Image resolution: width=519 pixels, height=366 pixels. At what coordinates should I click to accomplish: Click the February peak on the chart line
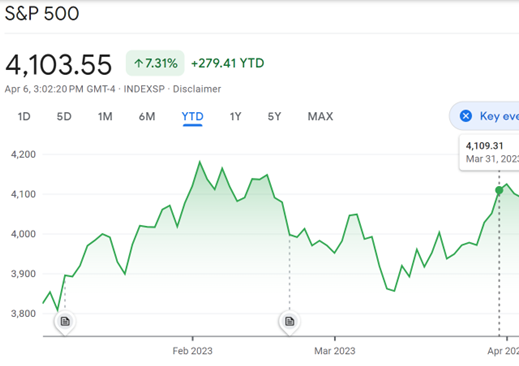tap(200, 162)
